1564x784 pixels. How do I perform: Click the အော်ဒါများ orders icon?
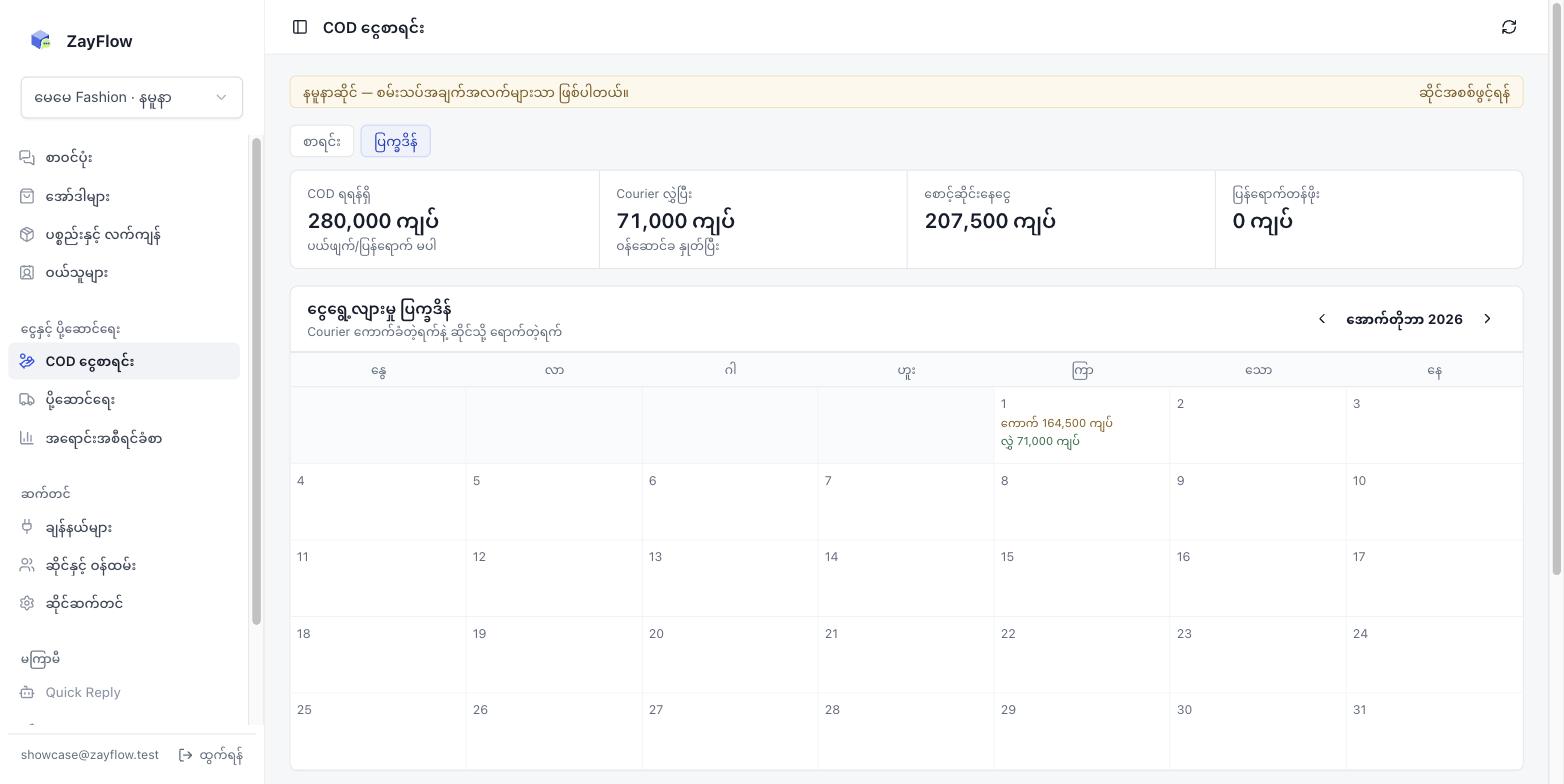27,196
